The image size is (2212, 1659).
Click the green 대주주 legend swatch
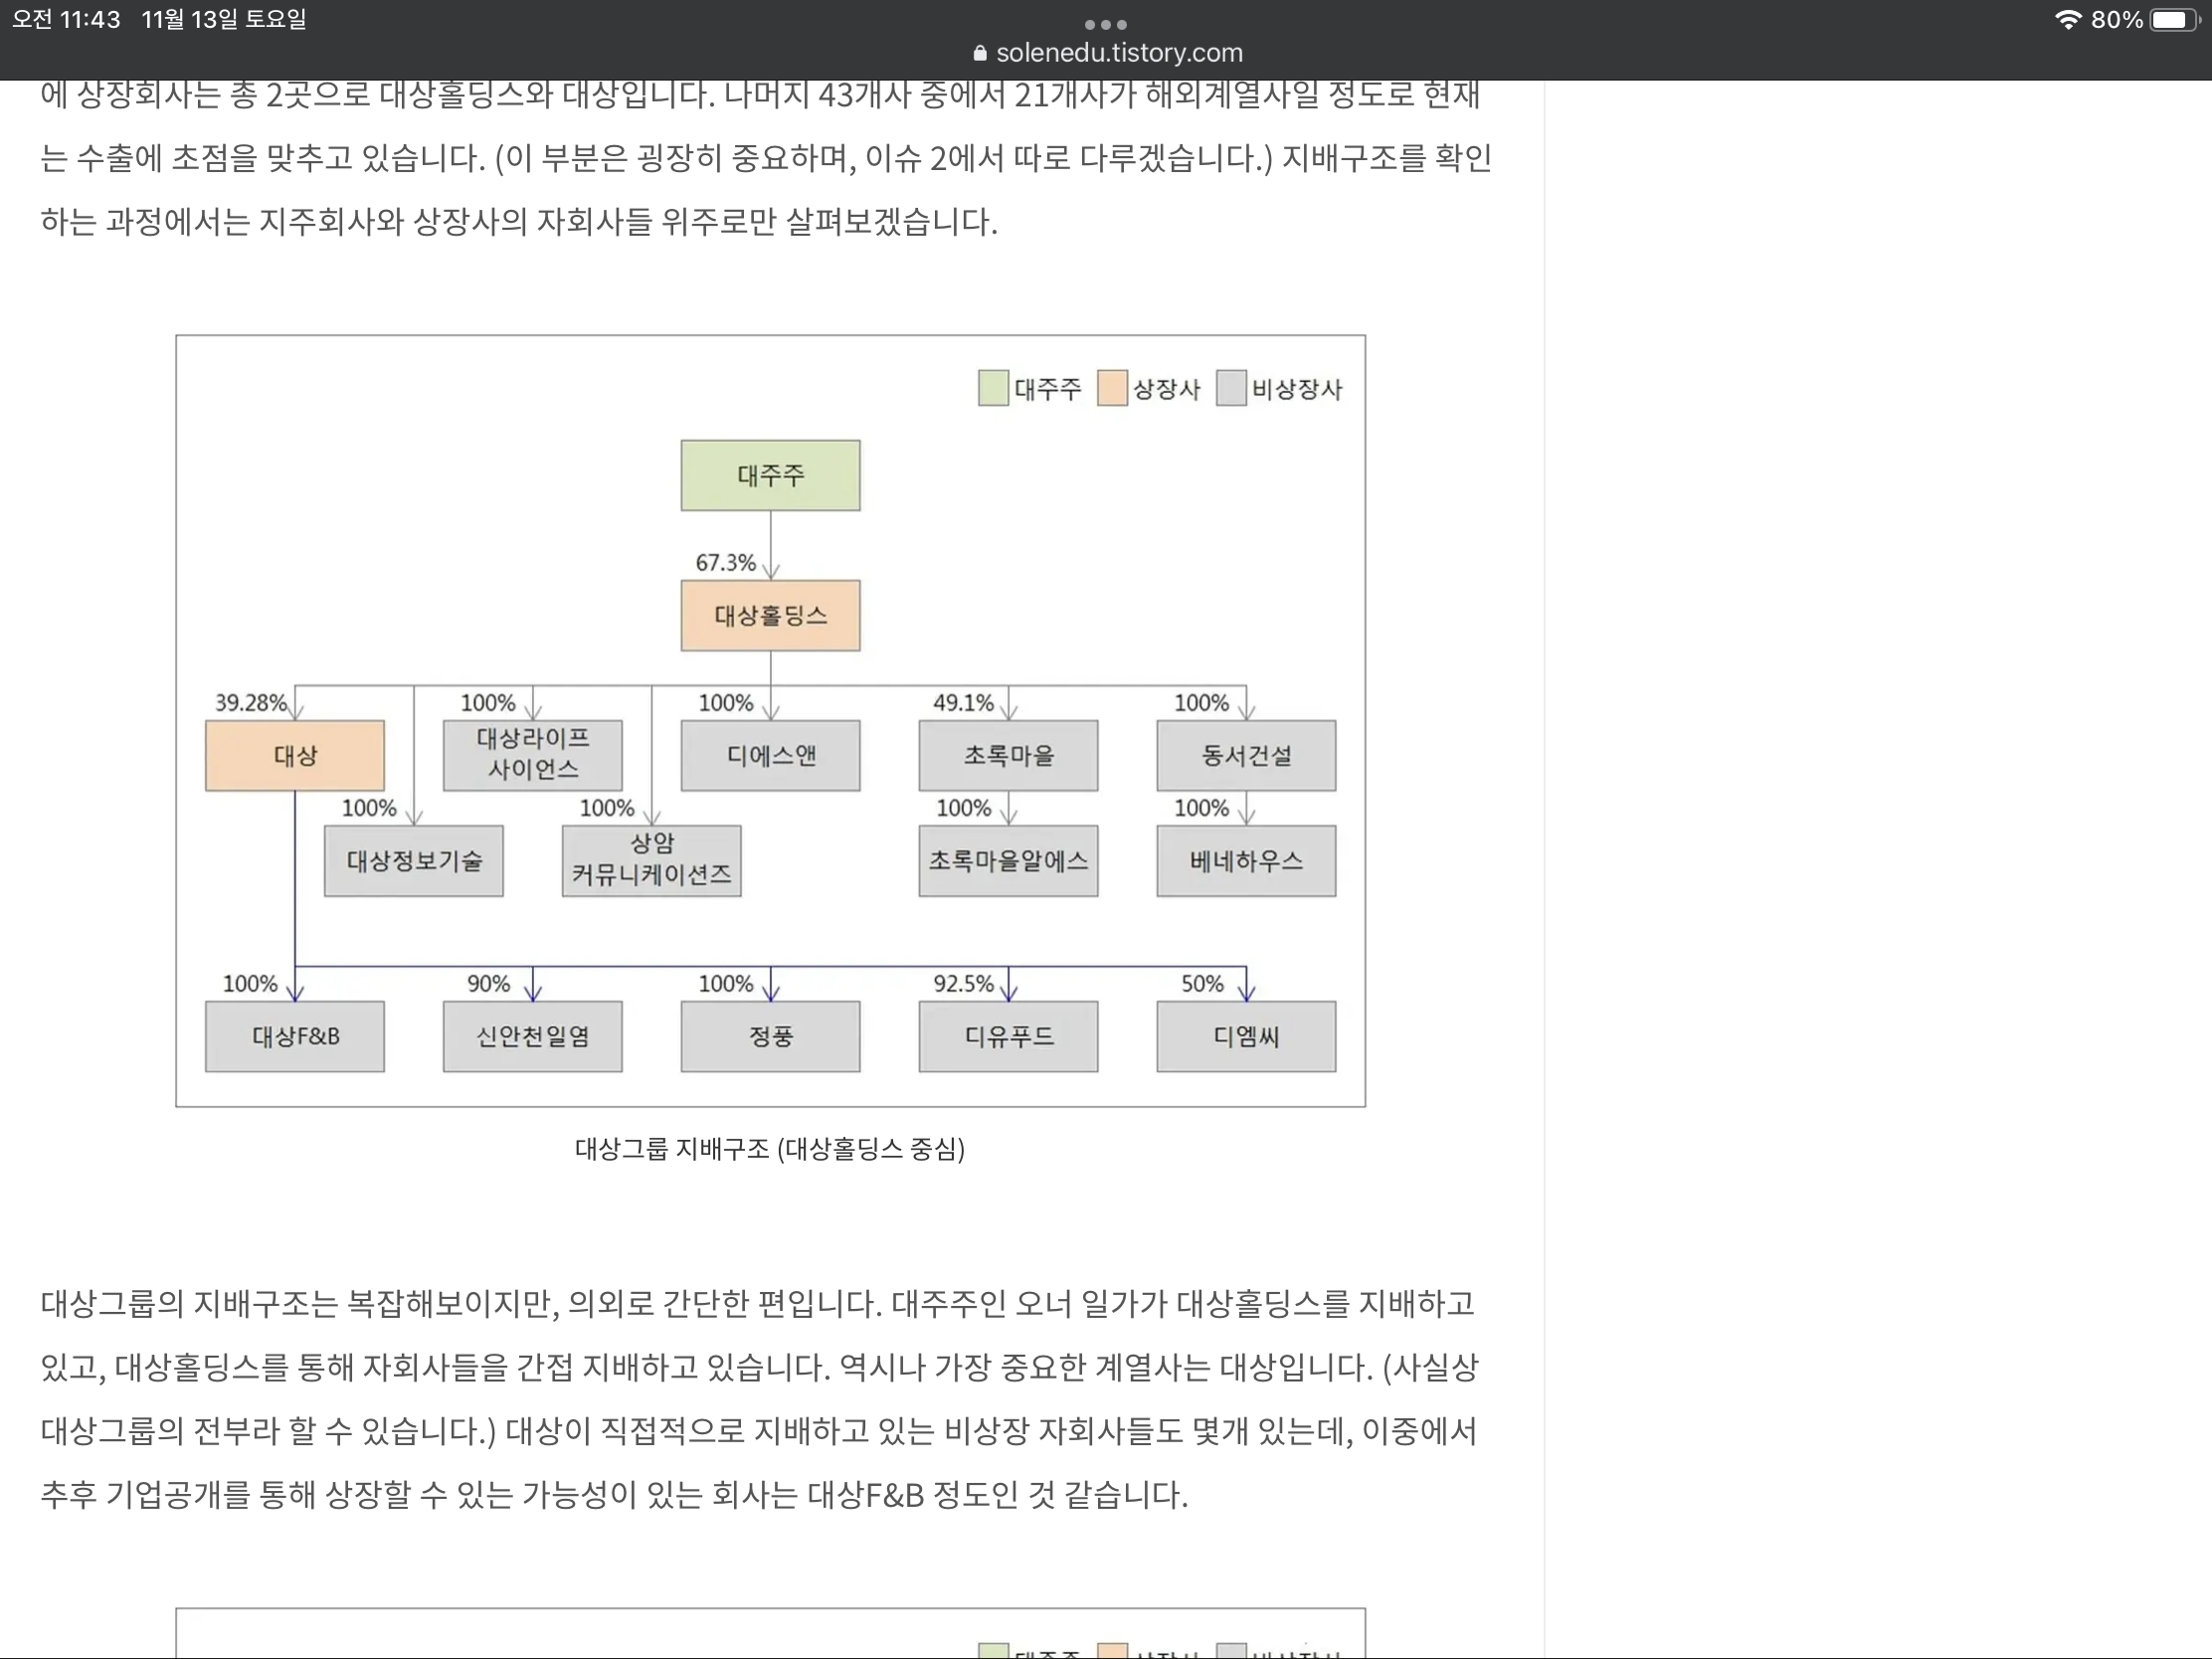pyautogui.click(x=993, y=388)
